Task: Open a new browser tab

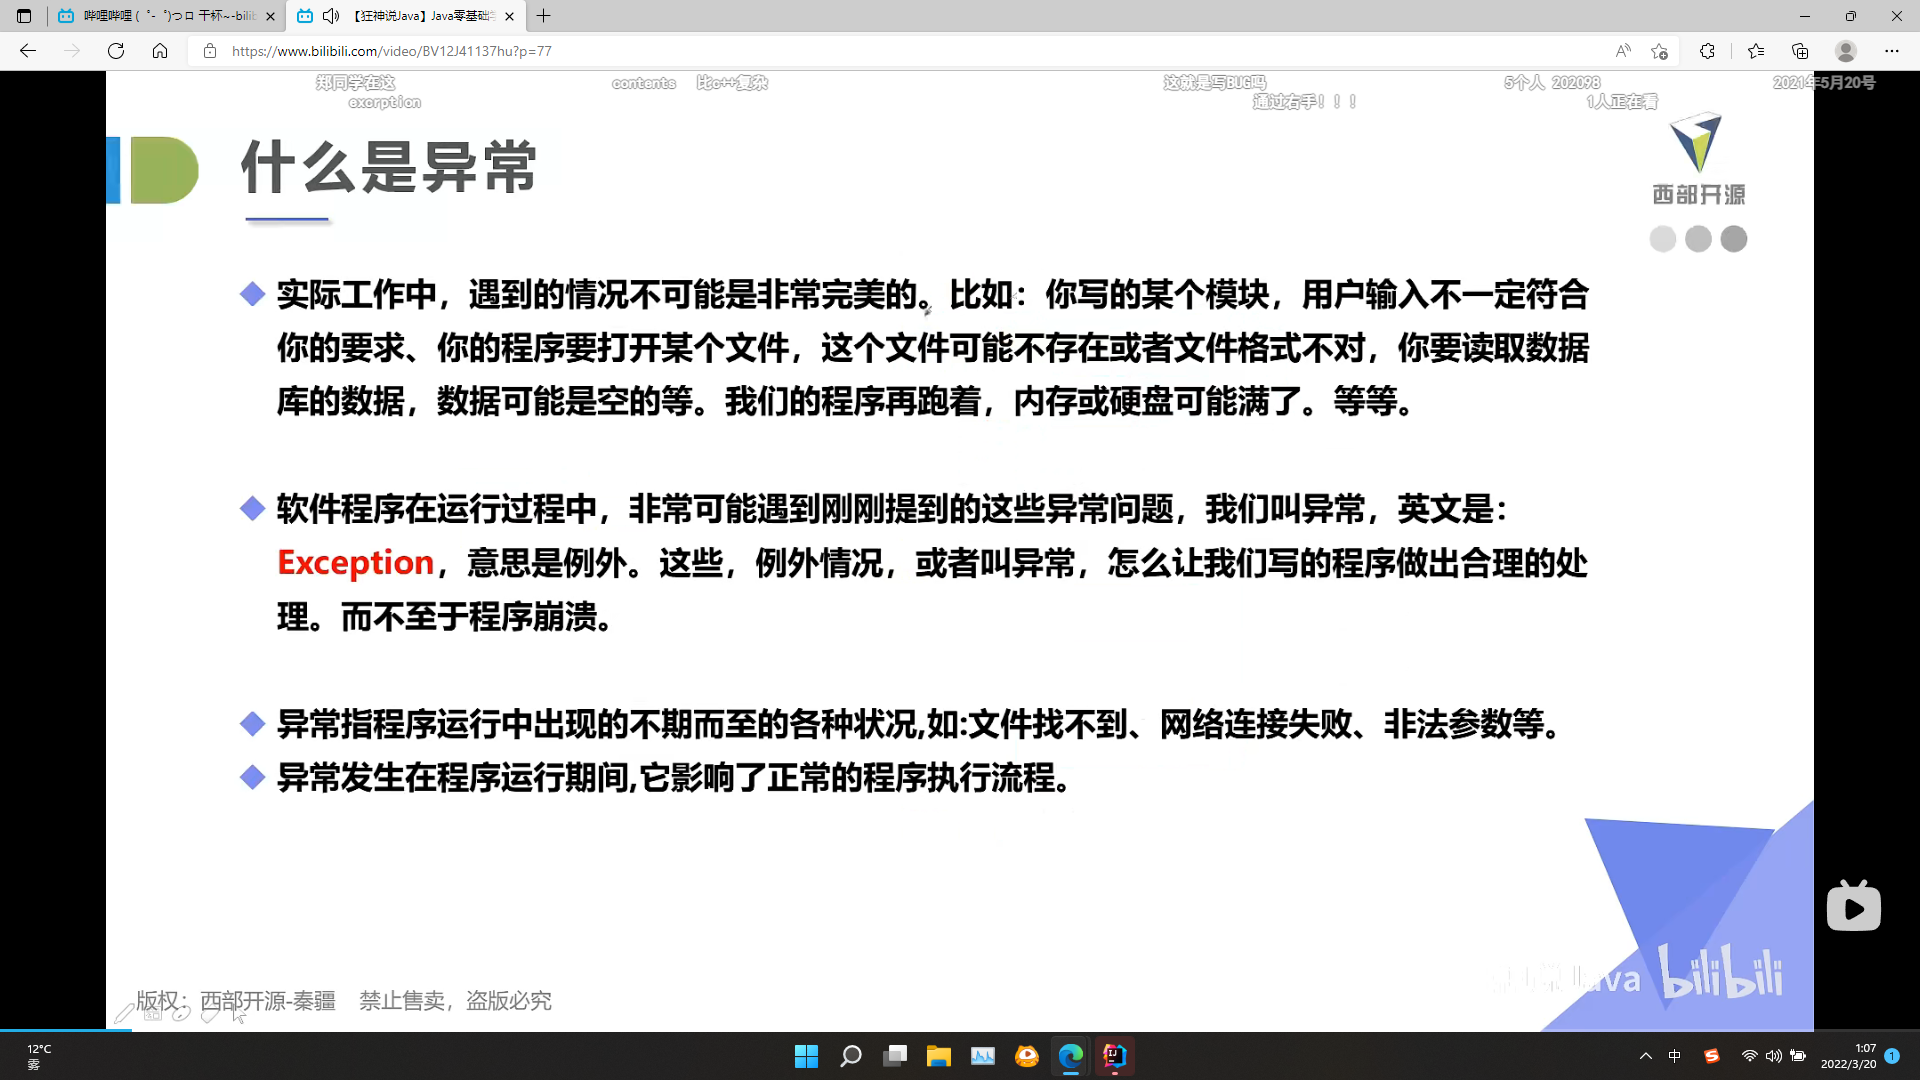Action: (544, 16)
